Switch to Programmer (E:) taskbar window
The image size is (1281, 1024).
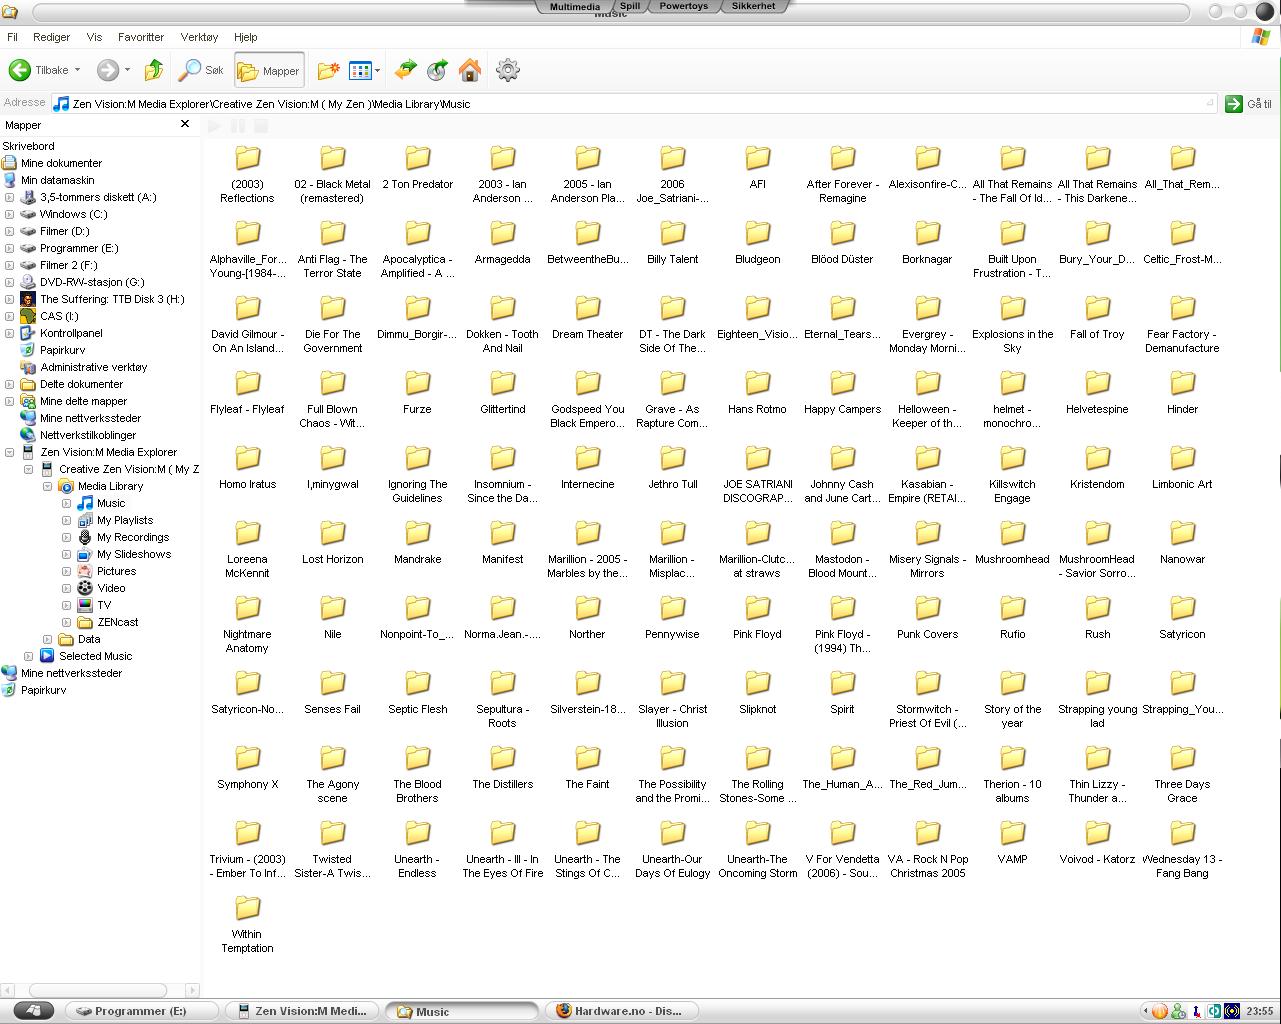pyautogui.click(x=141, y=1011)
